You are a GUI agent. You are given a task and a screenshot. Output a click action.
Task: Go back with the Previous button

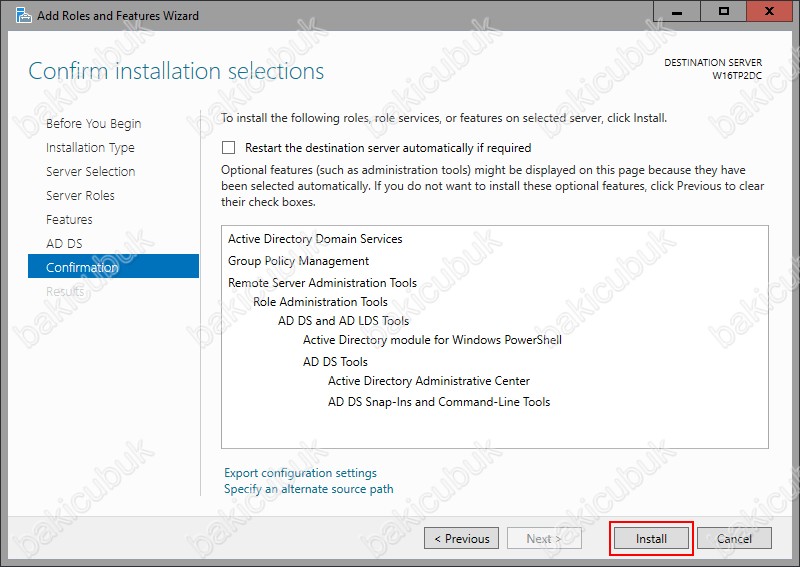[x=461, y=538]
